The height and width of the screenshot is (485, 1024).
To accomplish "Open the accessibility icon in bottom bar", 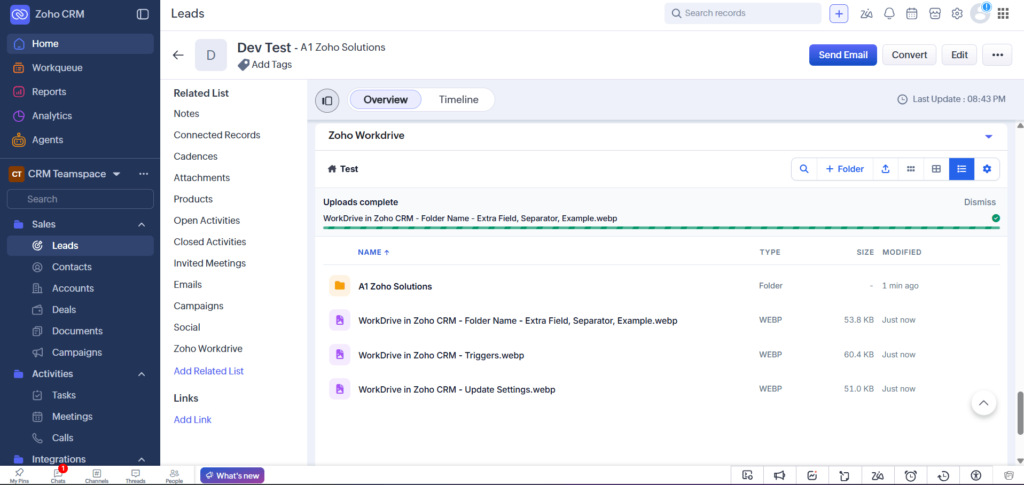I will coord(976,475).
